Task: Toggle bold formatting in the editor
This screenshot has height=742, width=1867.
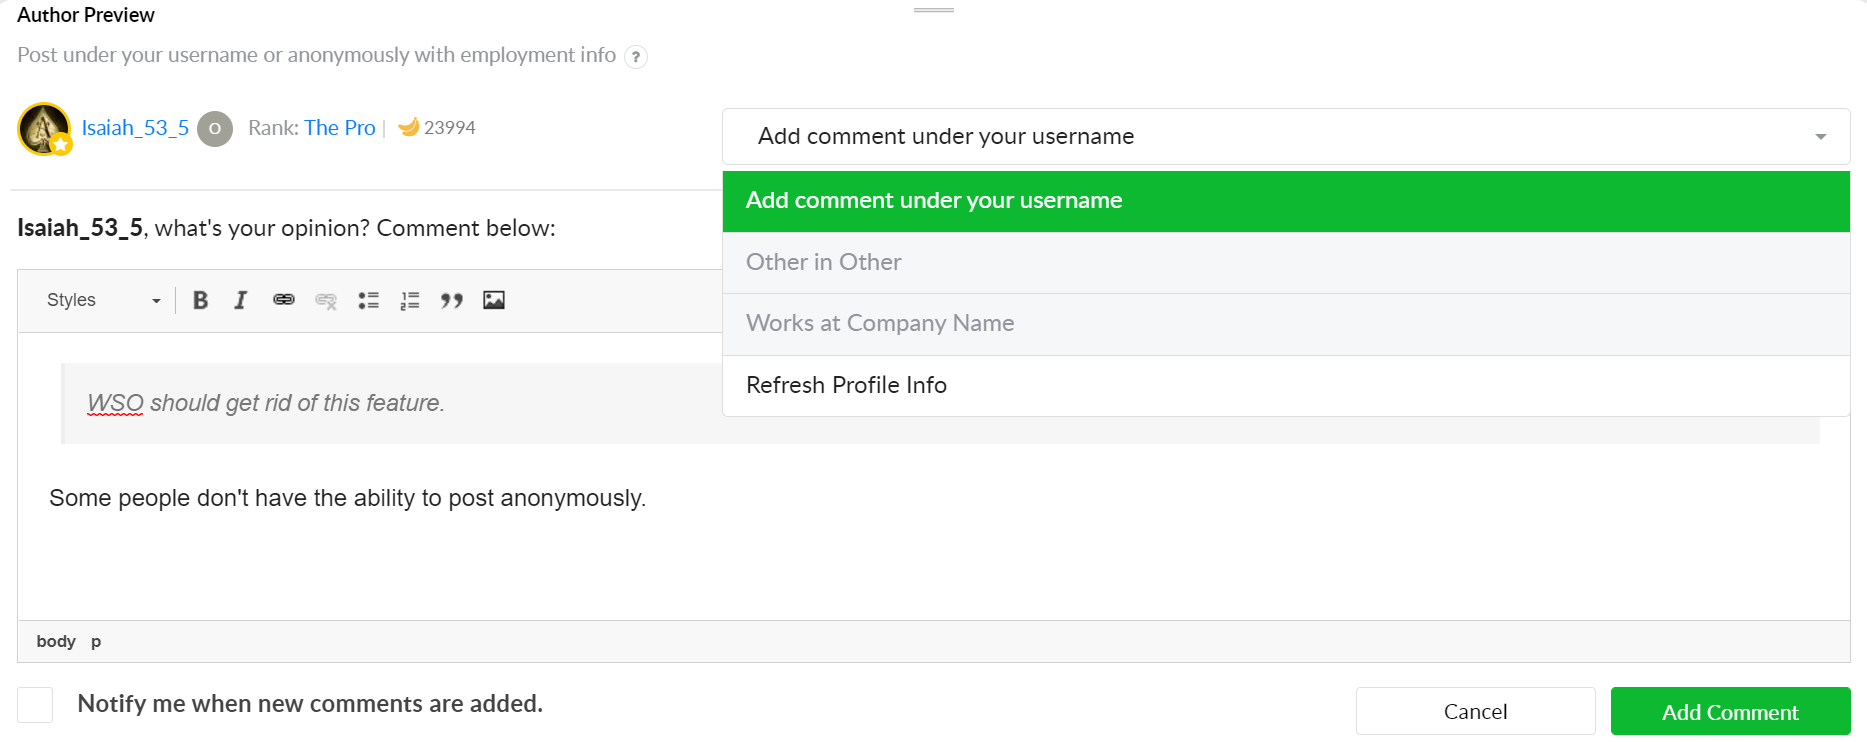Action: click(200, 300)
